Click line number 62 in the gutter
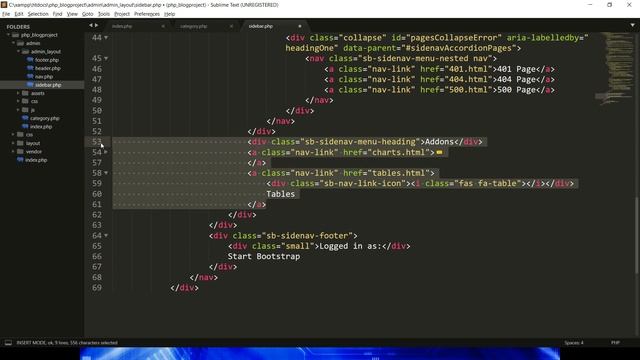 tap(97, 215)
